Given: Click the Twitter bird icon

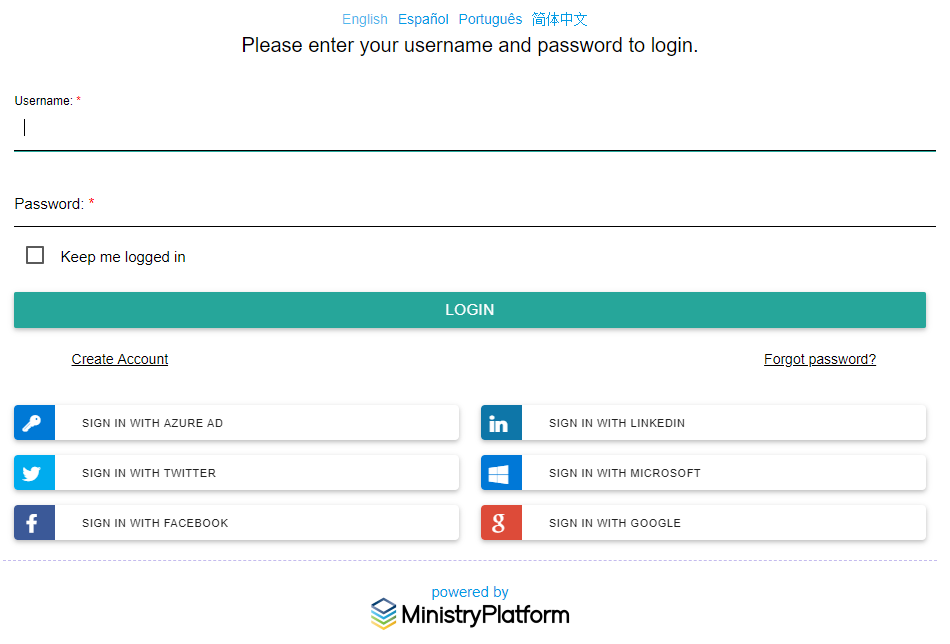Looking at the screenshot, I should (34, 472).
